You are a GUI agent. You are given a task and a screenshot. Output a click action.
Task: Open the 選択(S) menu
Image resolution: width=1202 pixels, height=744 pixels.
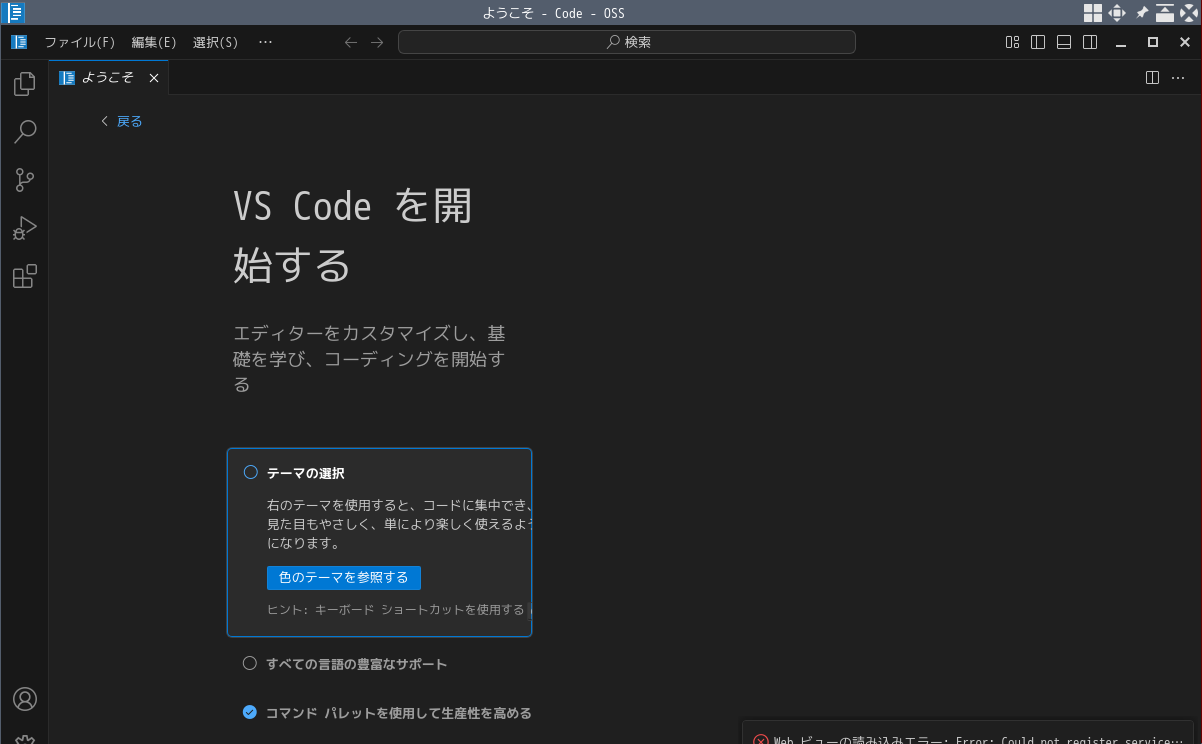[215, 42]
